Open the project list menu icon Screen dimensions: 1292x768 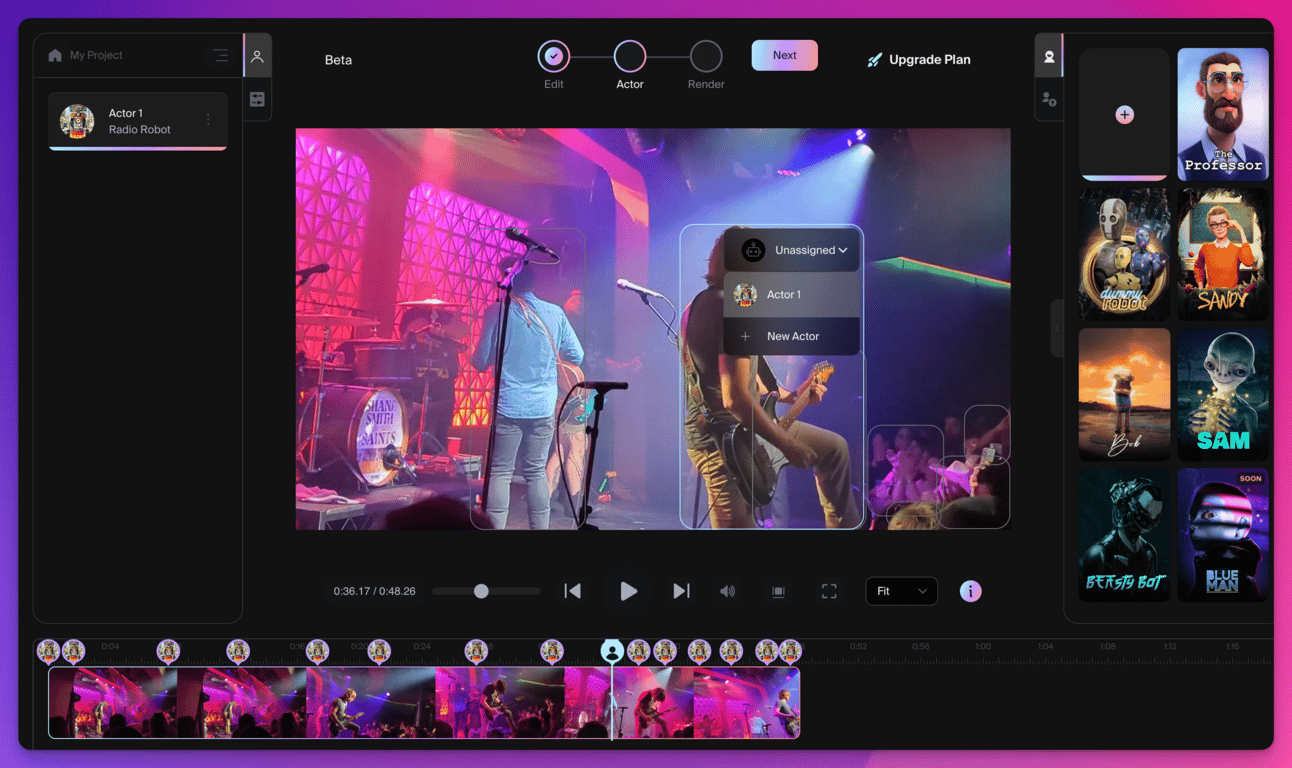(x=220, y=56)
